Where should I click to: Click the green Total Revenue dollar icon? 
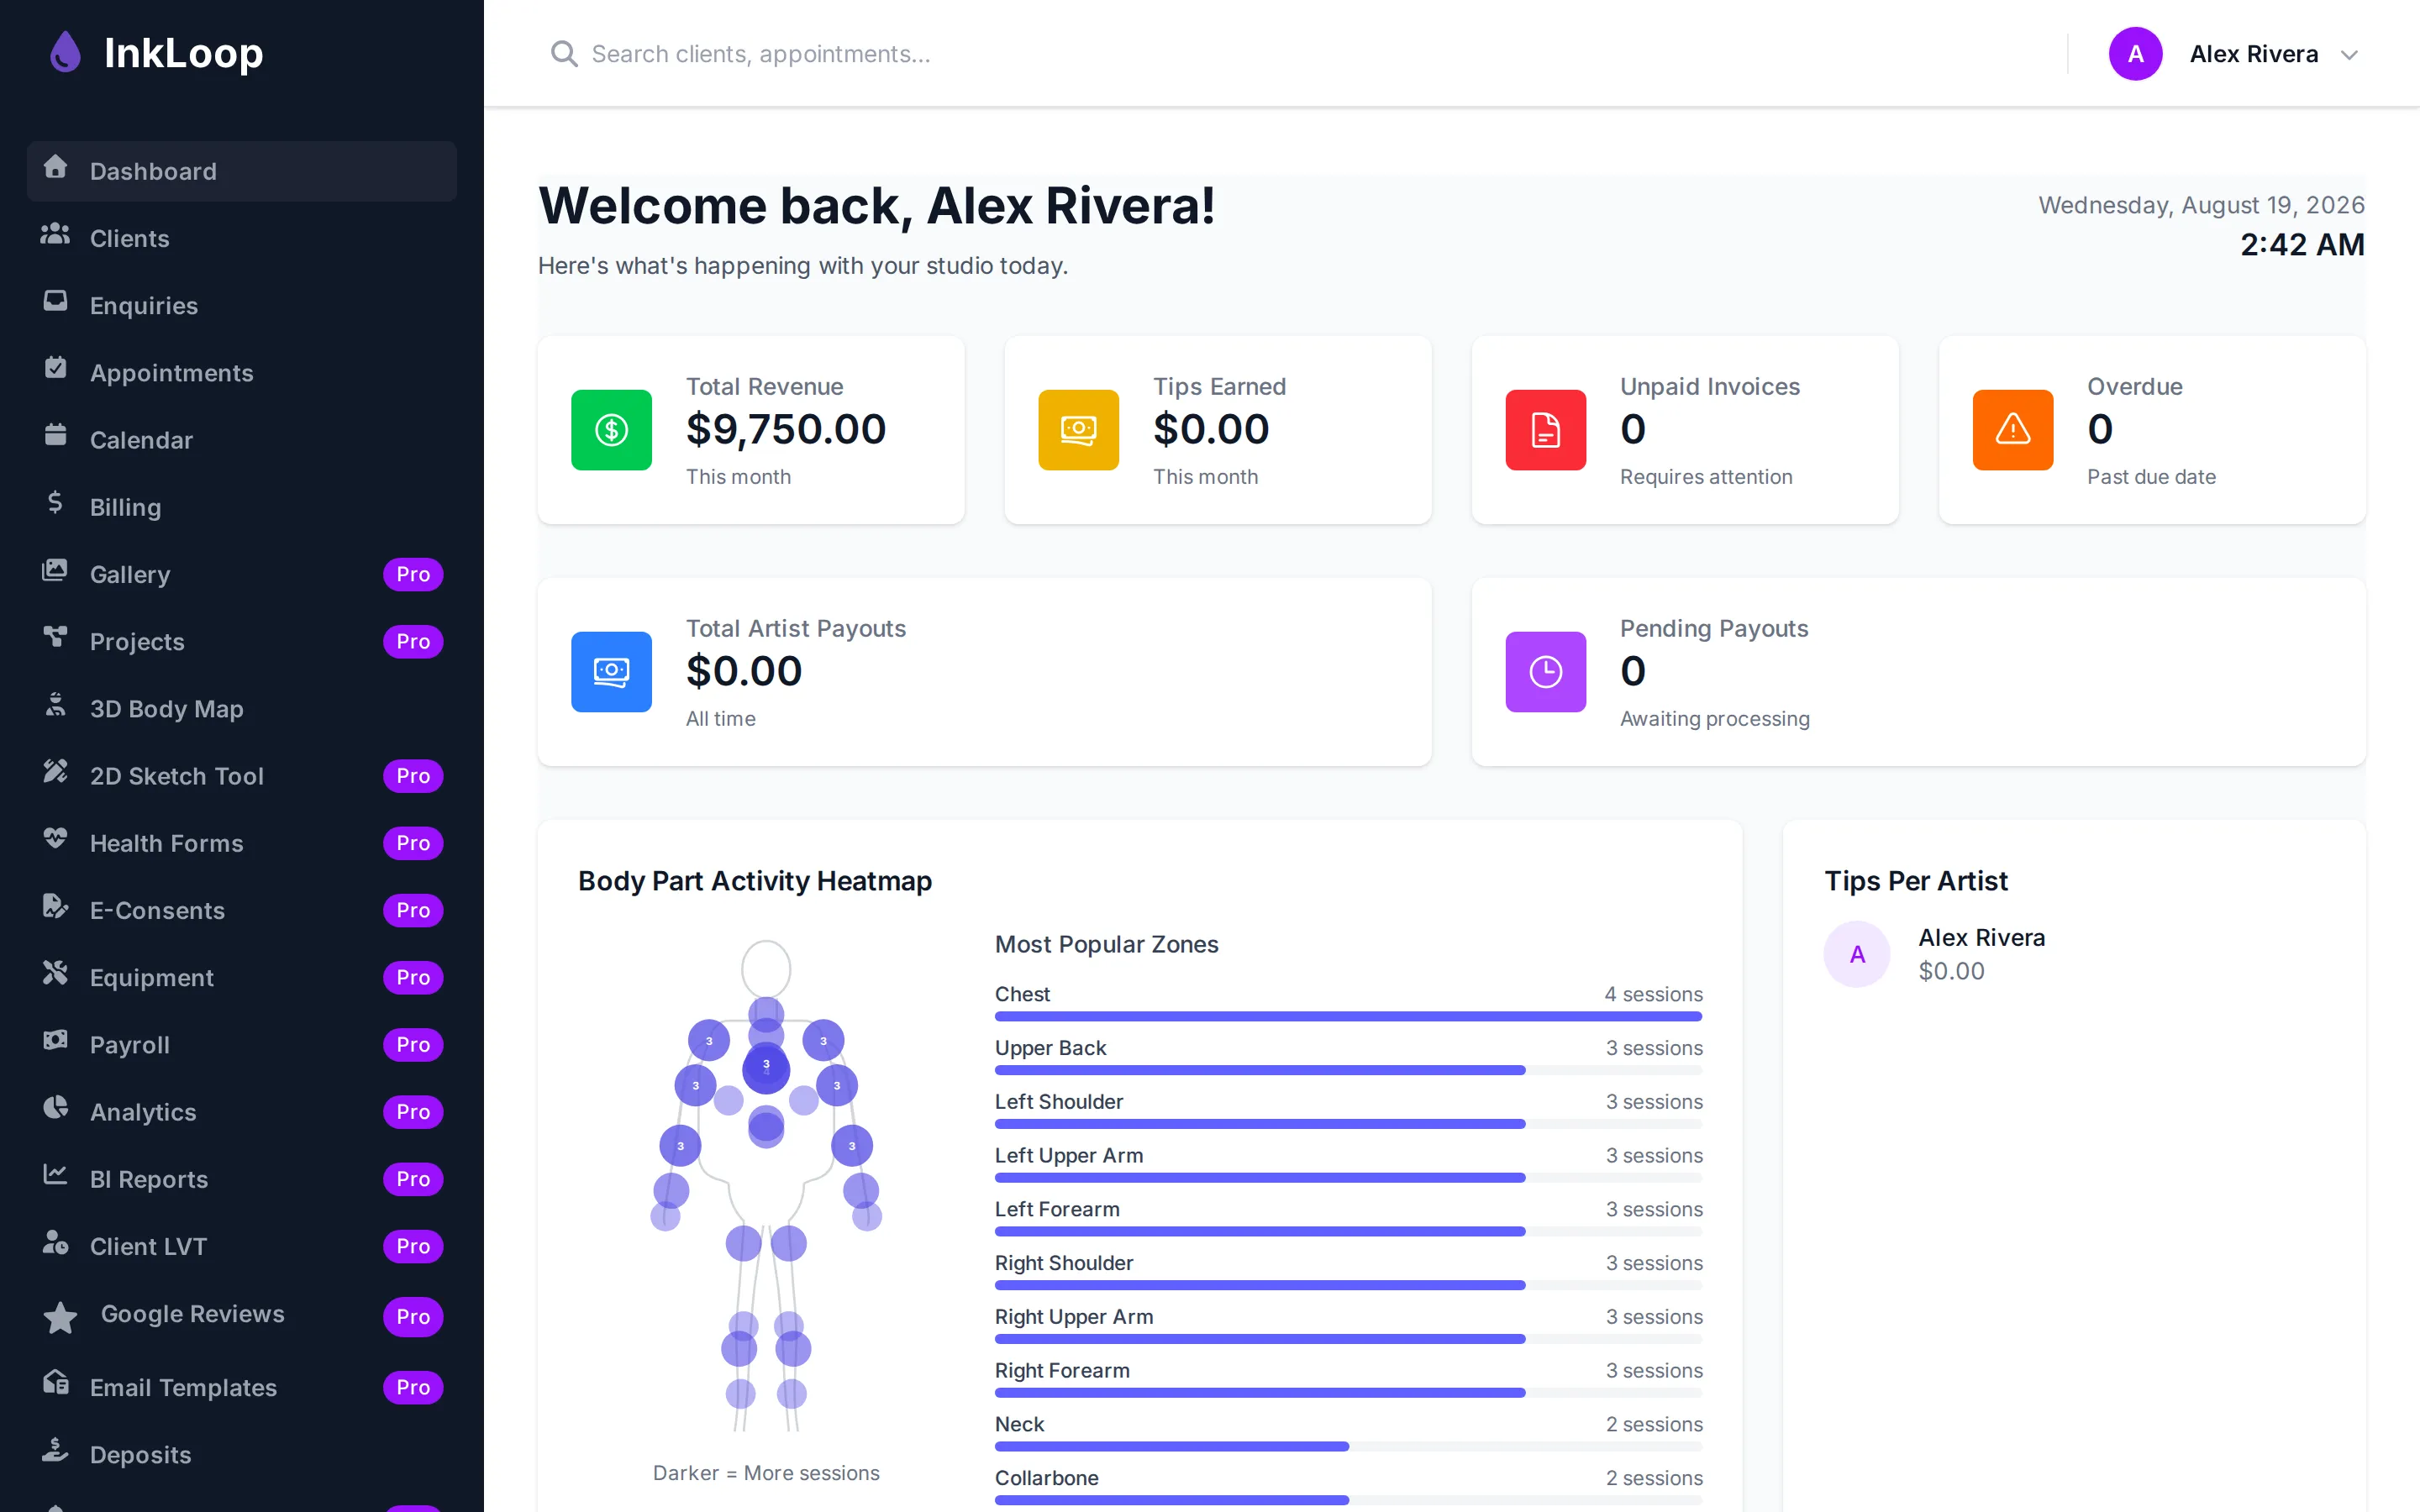pos(611,430)
